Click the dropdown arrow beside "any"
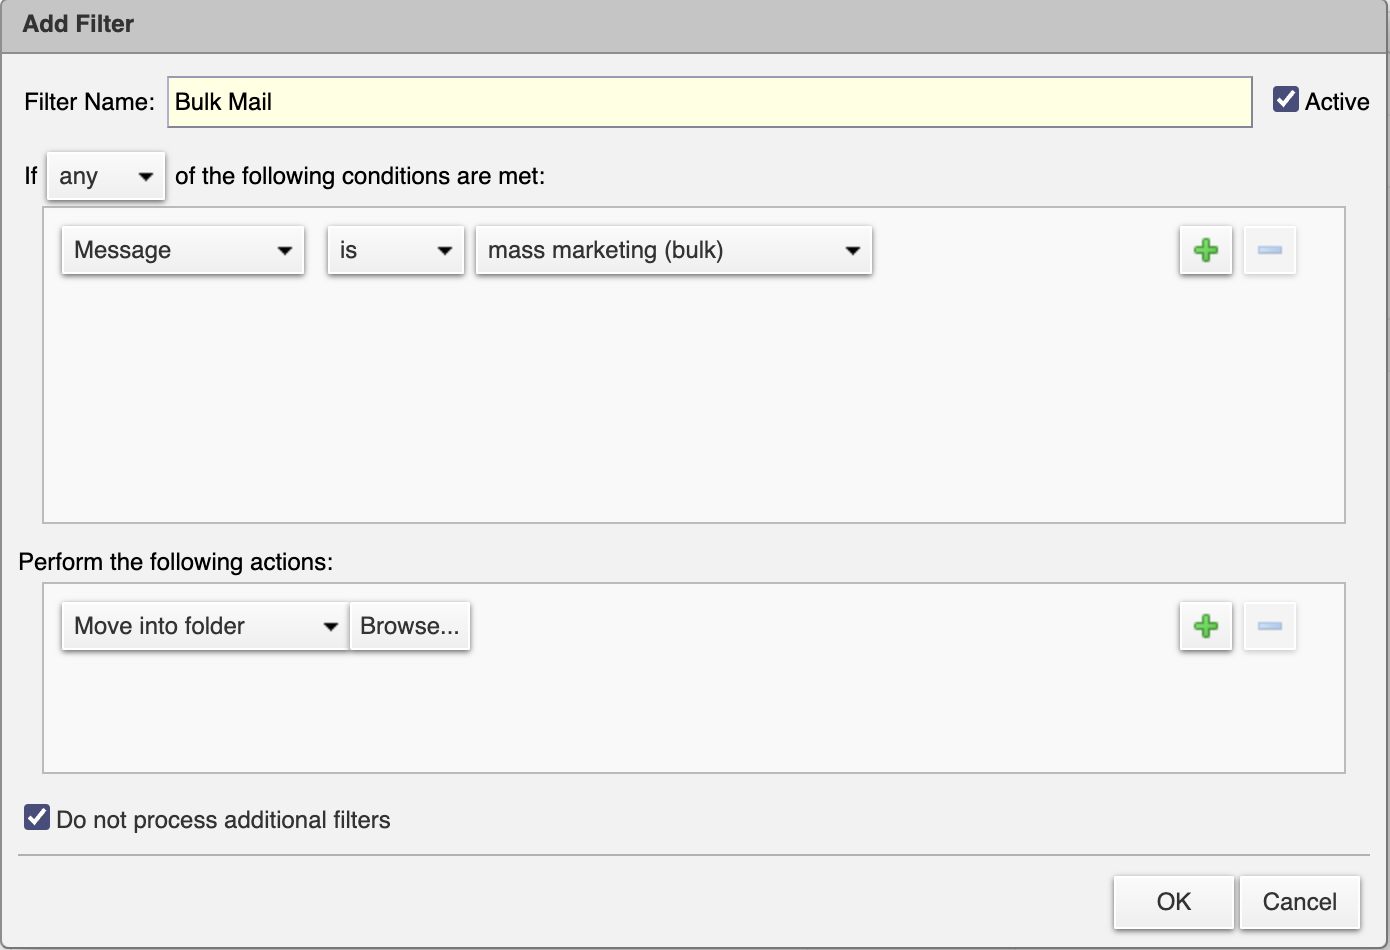The height and width of the screenshot is (950, 1390). coord(146,176)
